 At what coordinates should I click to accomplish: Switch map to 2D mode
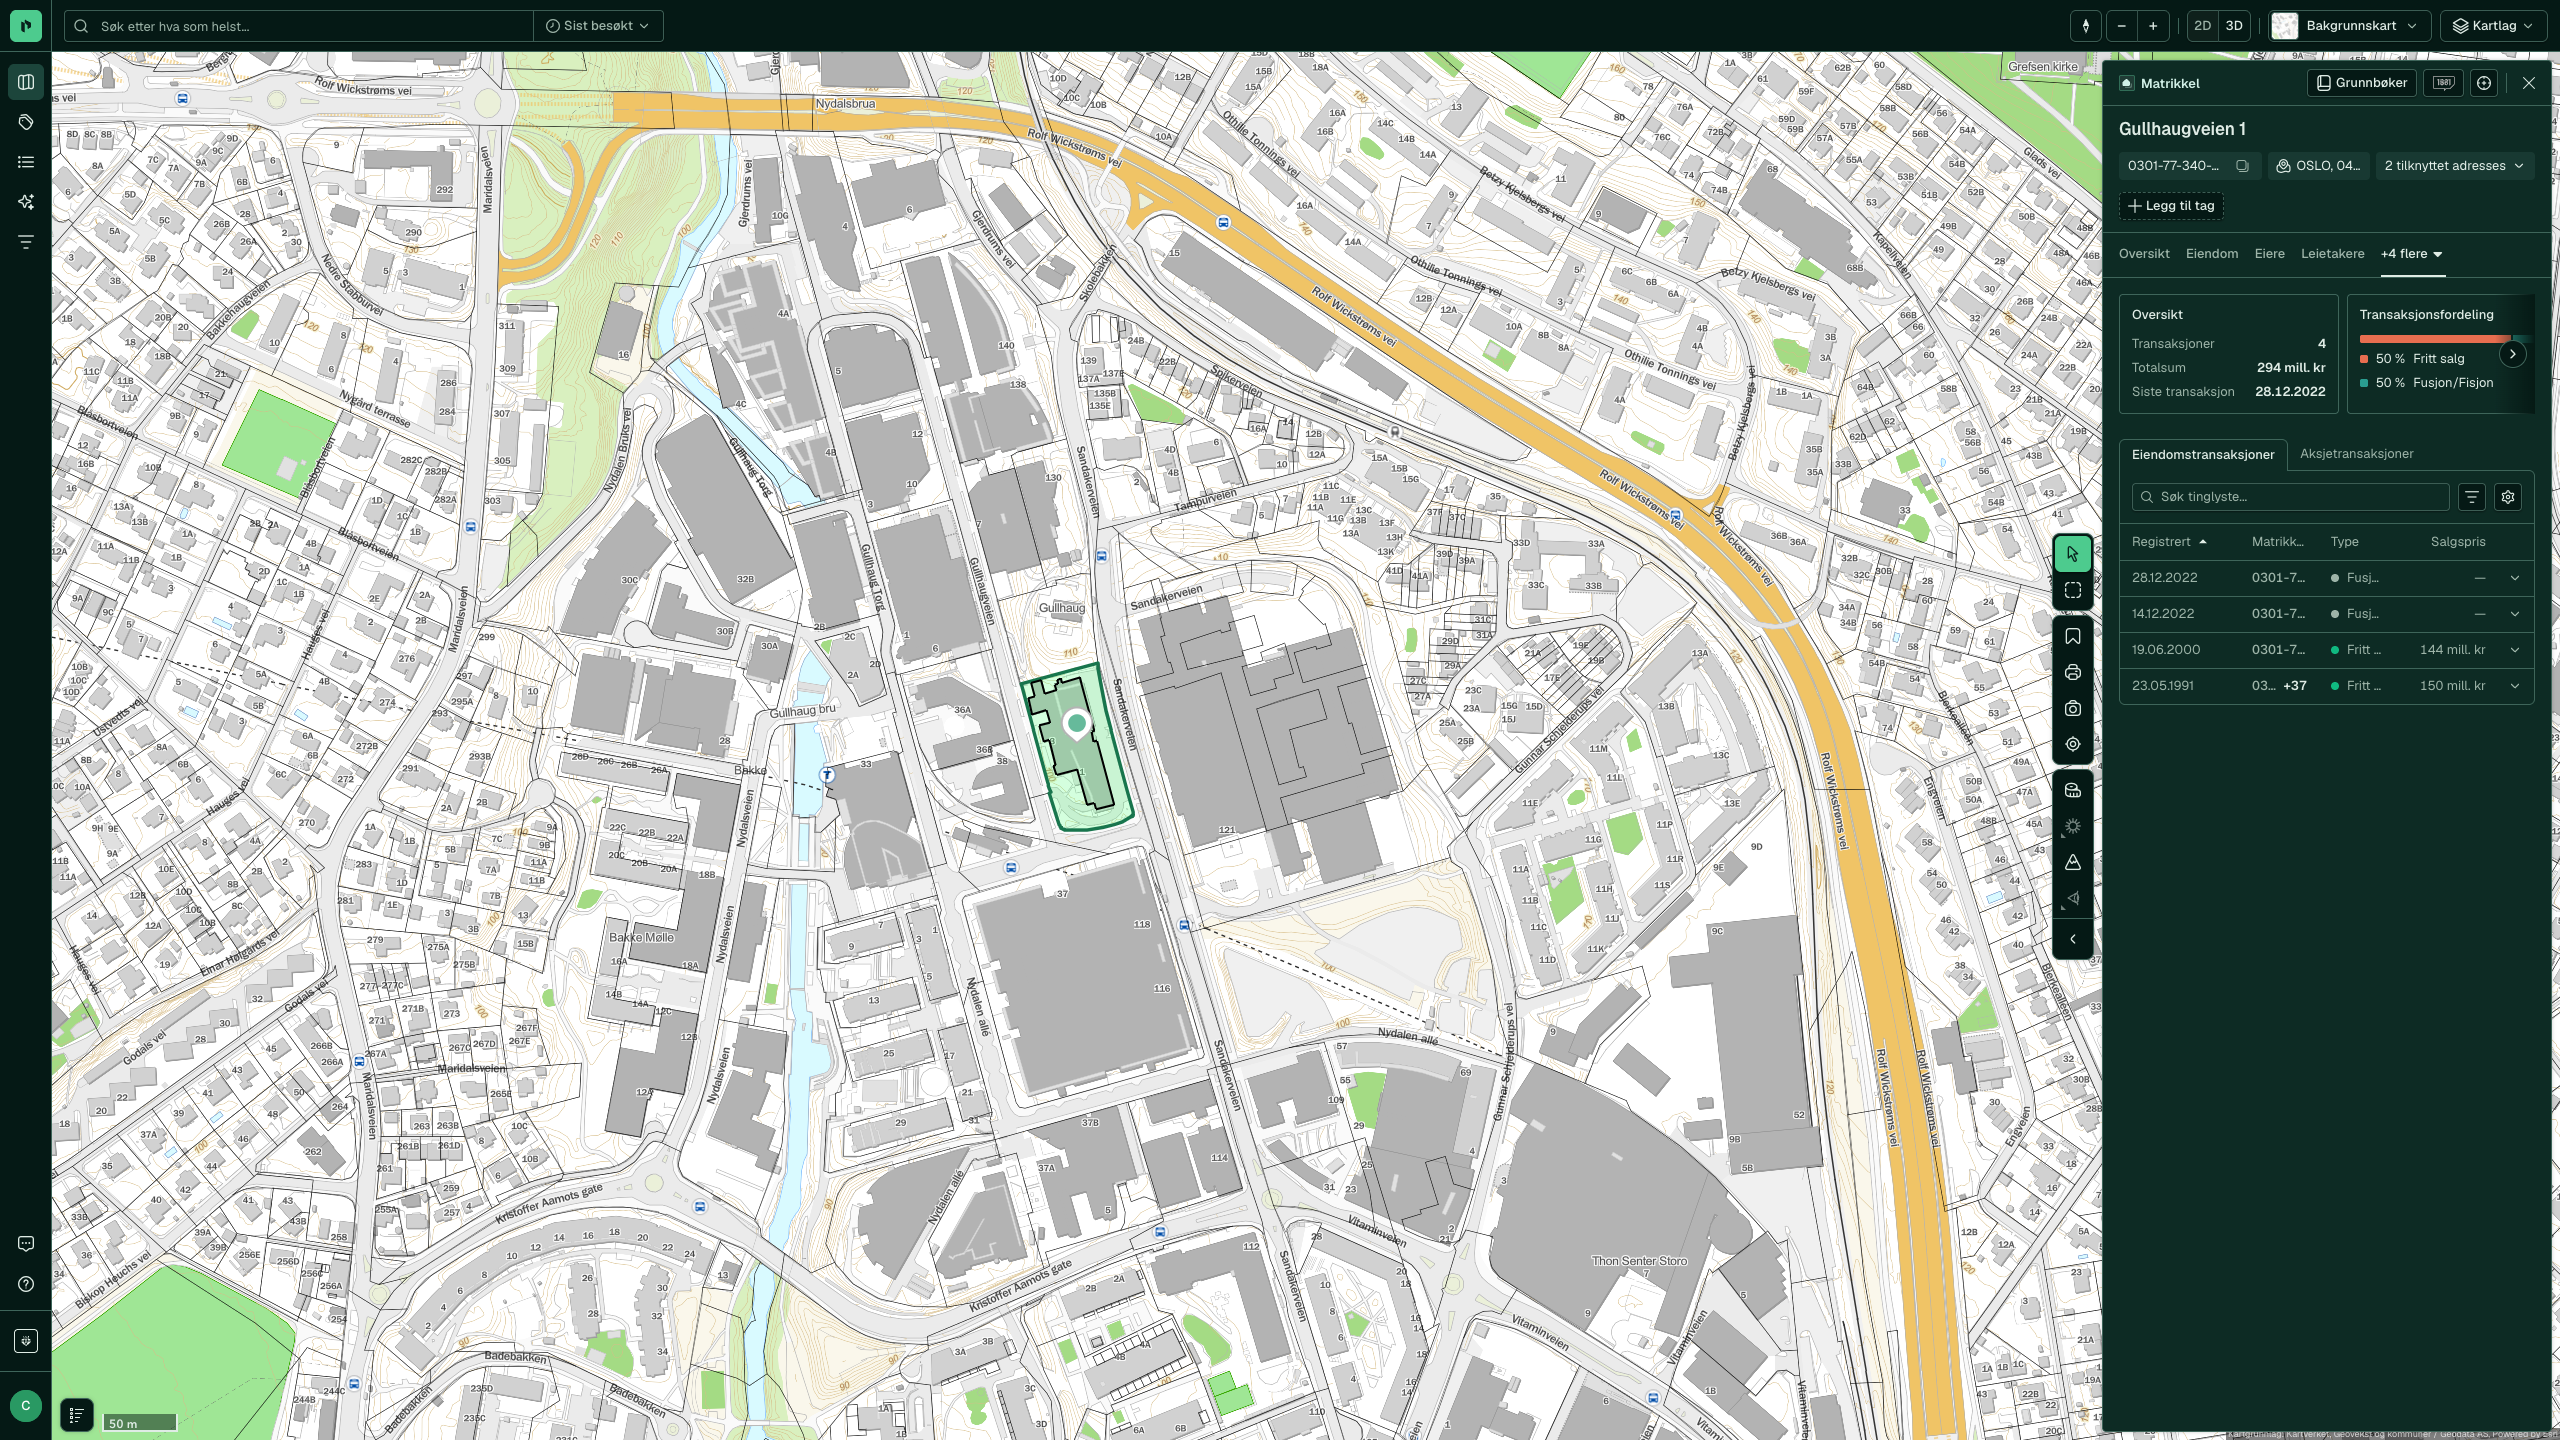click(2203, 26)
